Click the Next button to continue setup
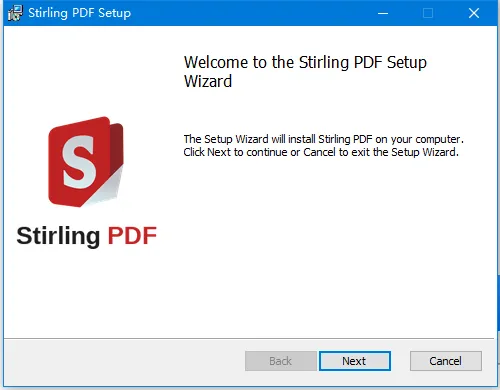The height and width of the screenshot is (390, 500). click(355, 361)
